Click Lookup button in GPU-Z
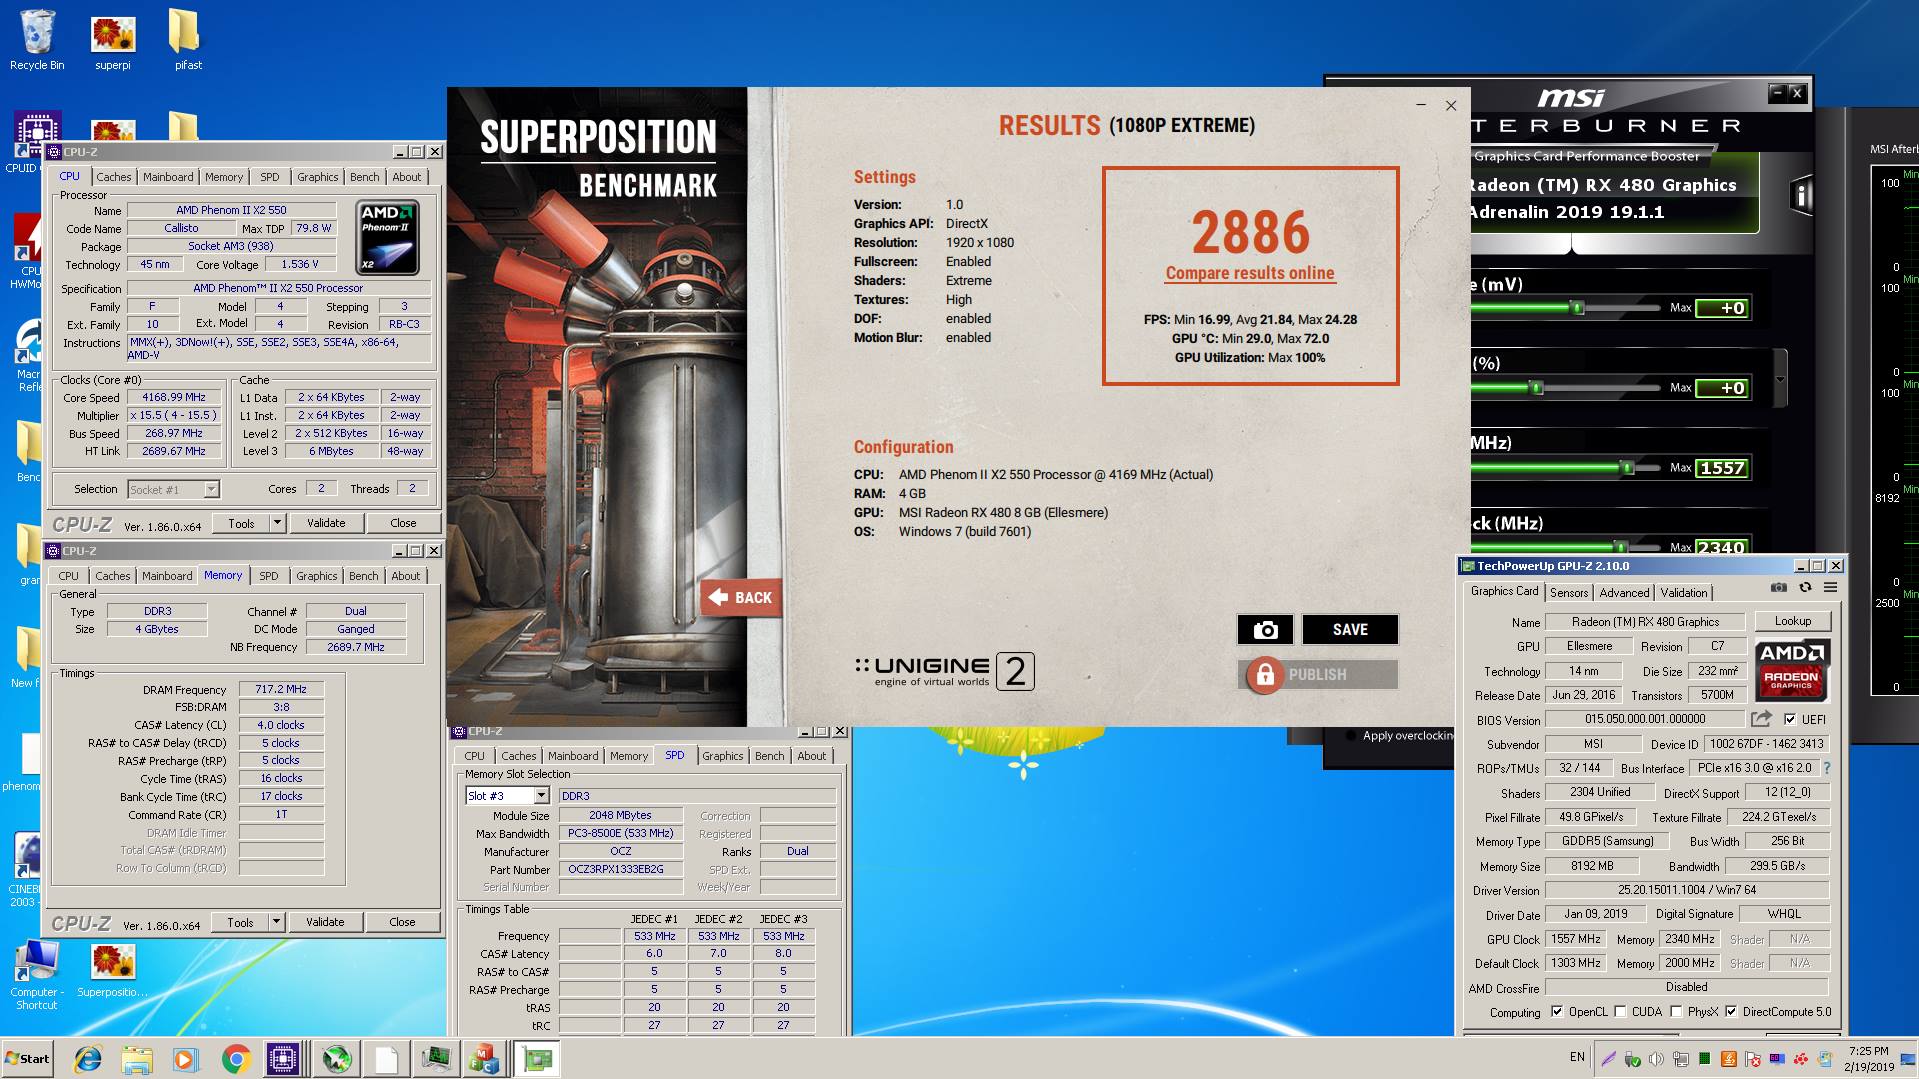This screenshot has width=1919, height=1079. tap(1792, 621)
